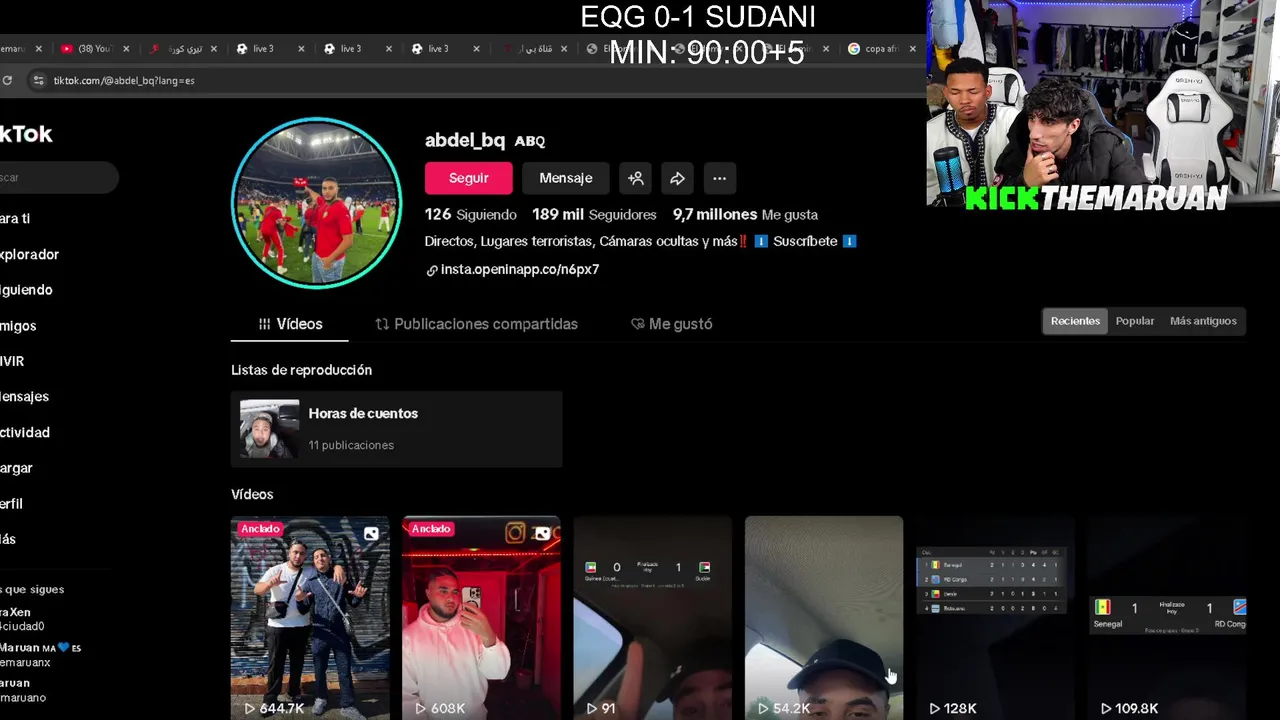Viewport: 1280px width, 720px height.
Task: Follow abdel_bq with the Seguir button
Action: (468, 178)
